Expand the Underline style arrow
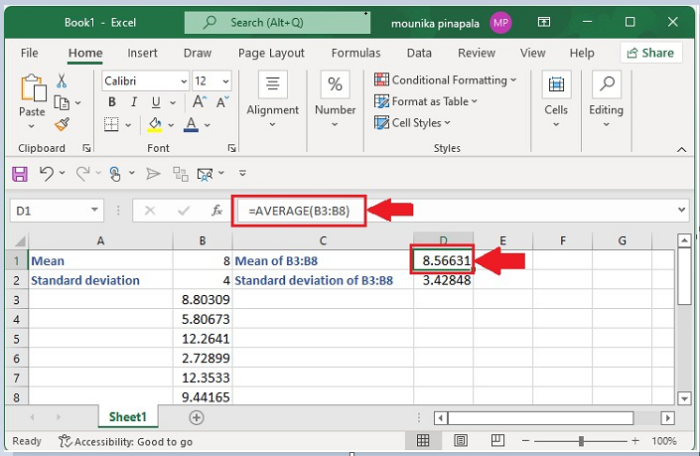 (173, 103)
